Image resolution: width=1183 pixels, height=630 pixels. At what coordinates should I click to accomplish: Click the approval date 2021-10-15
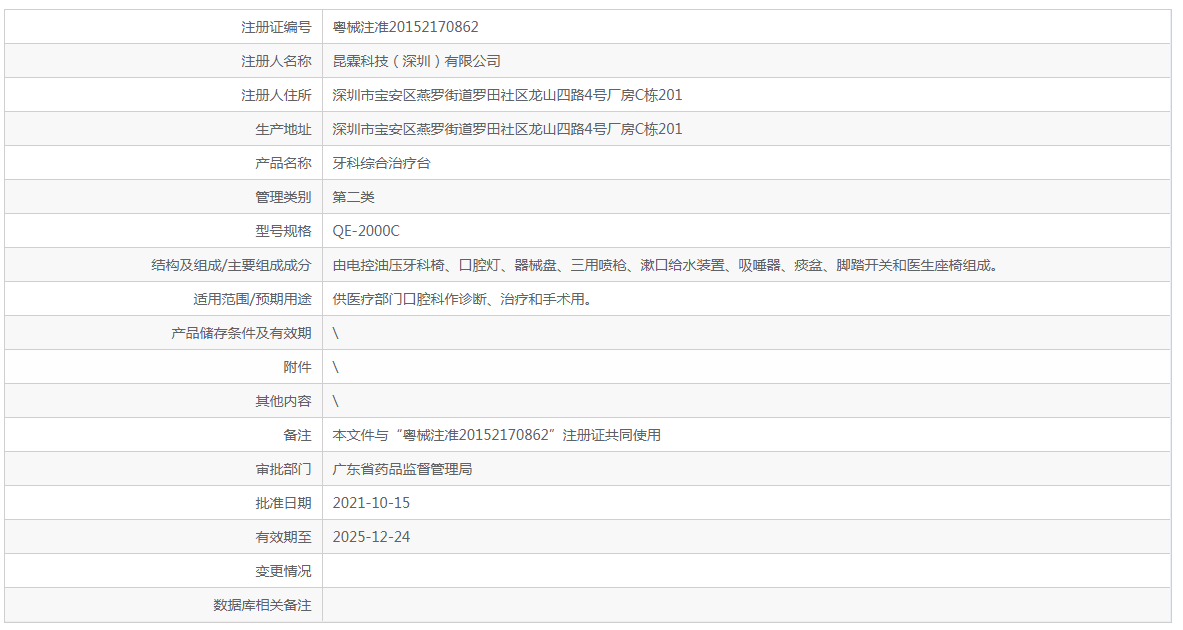coord(371,502)
